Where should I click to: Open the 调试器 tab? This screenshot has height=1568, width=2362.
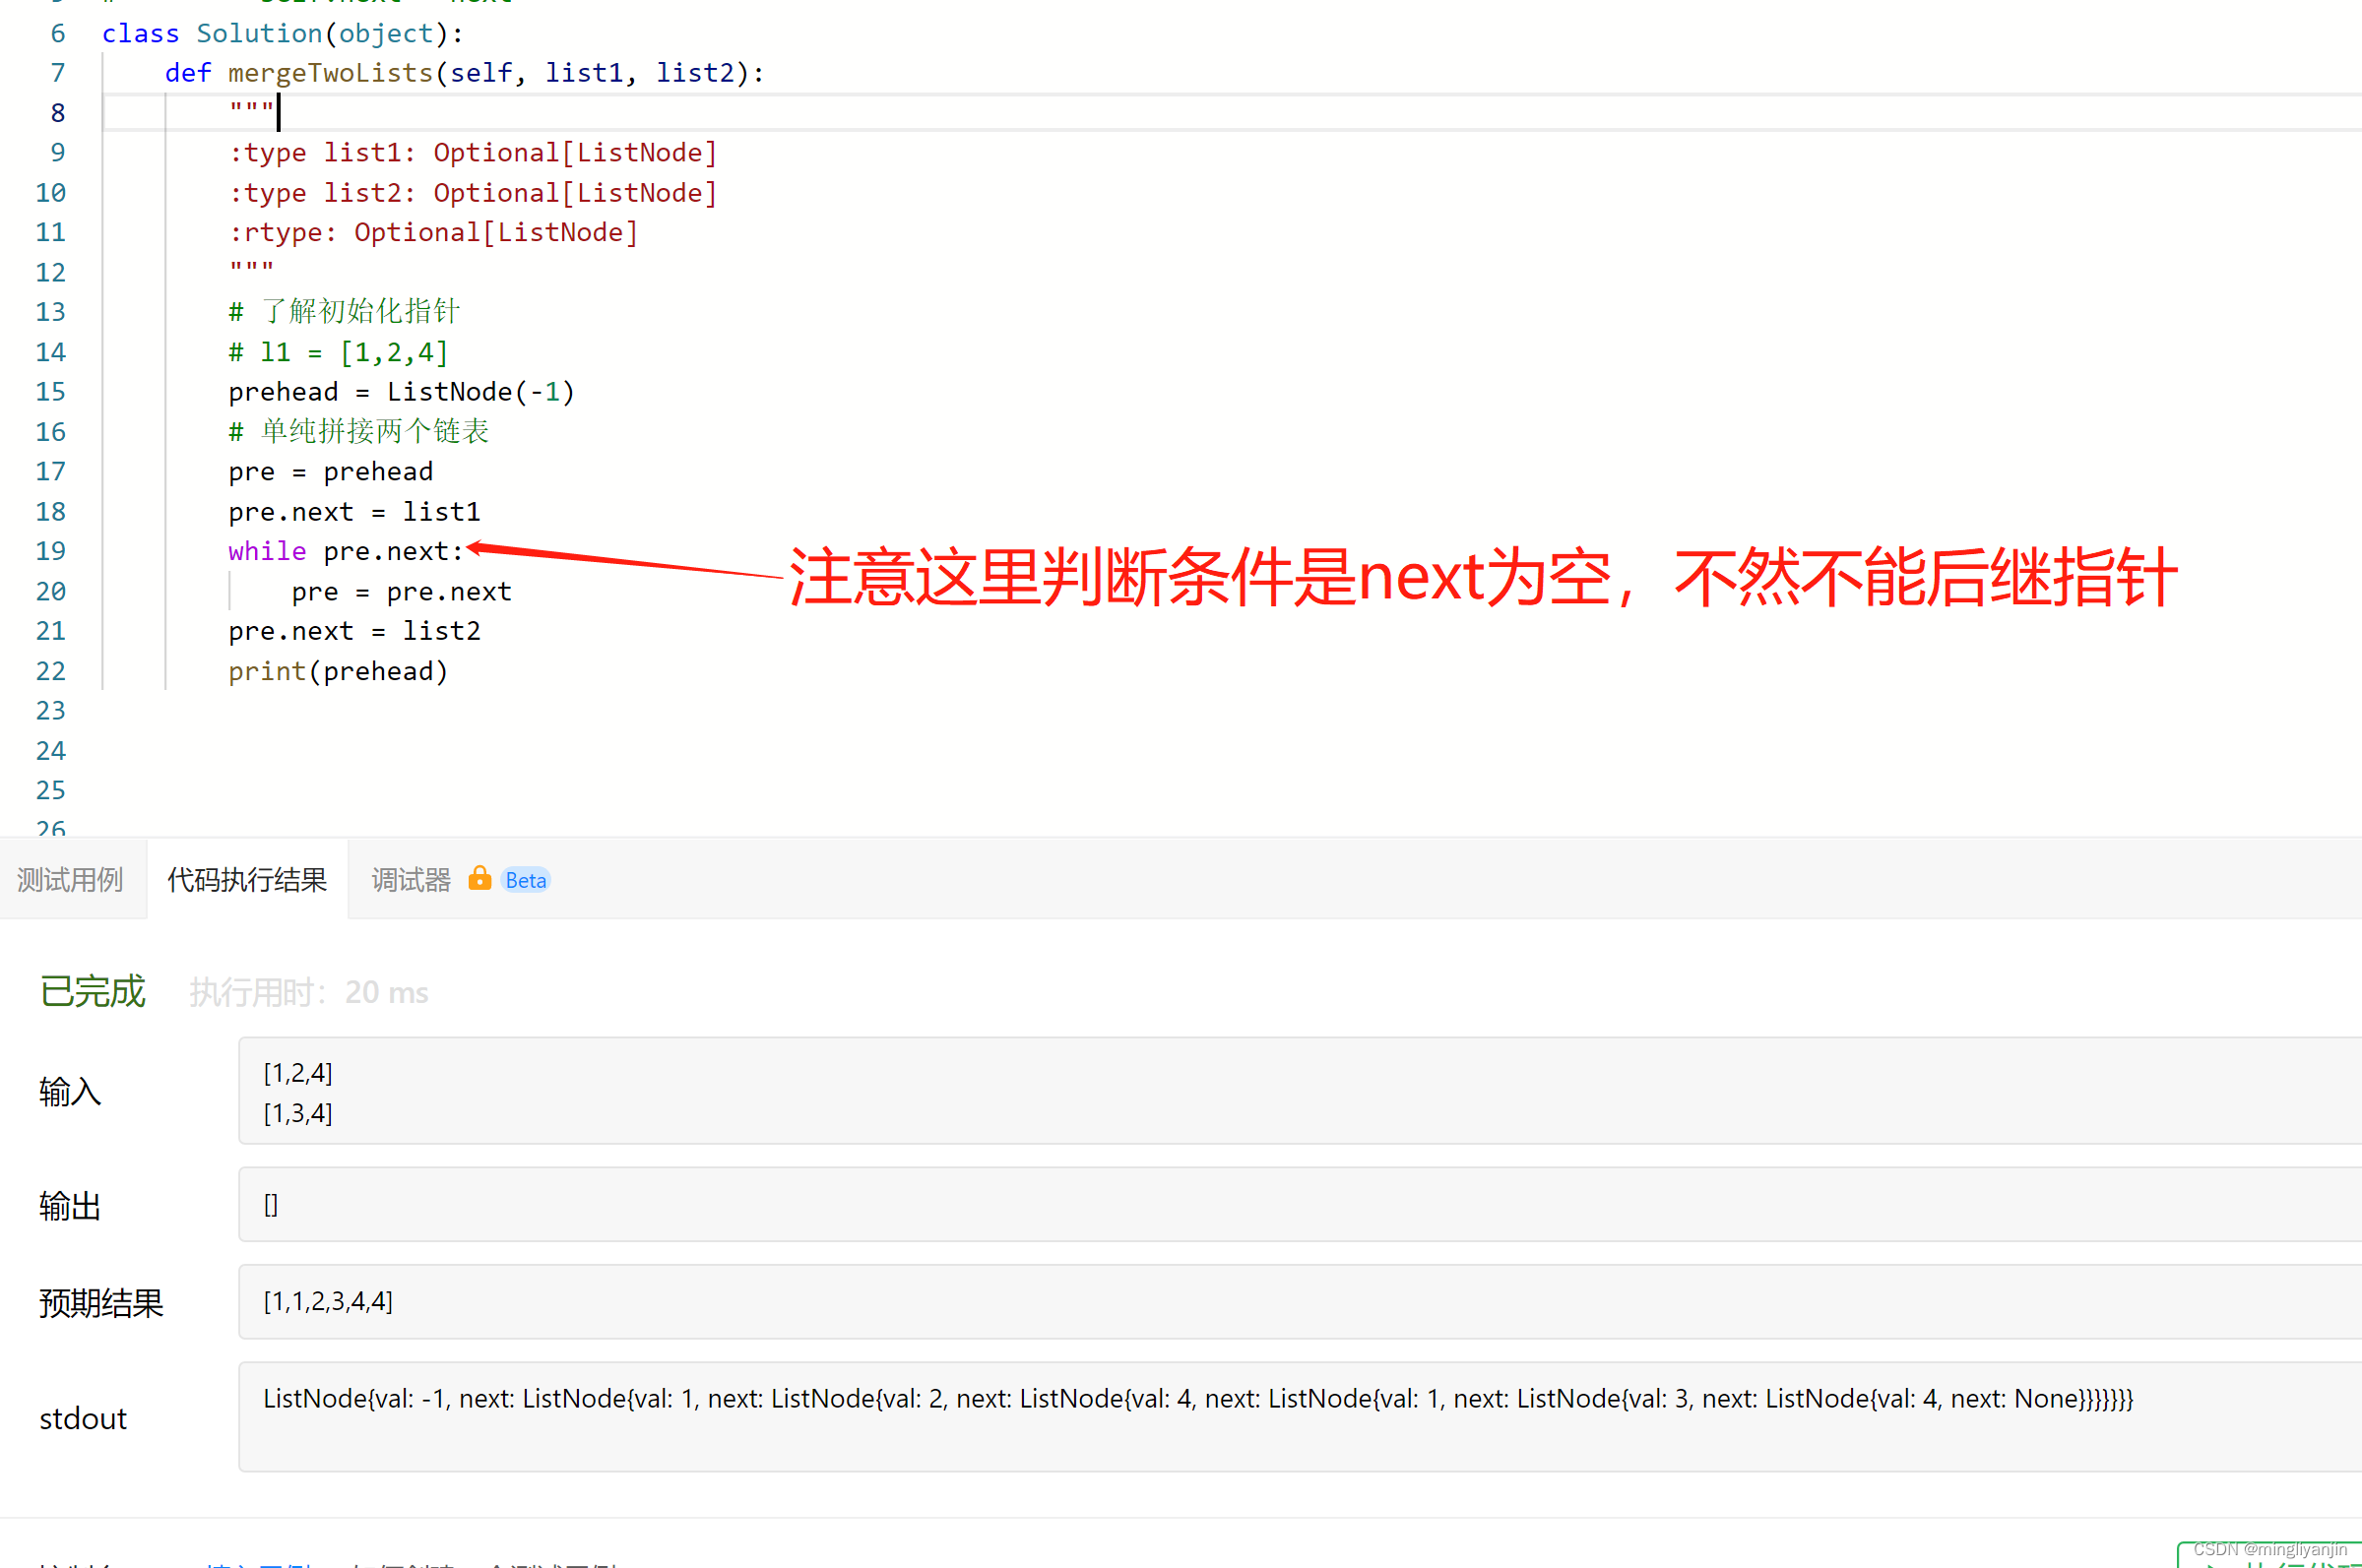(411, 880)
